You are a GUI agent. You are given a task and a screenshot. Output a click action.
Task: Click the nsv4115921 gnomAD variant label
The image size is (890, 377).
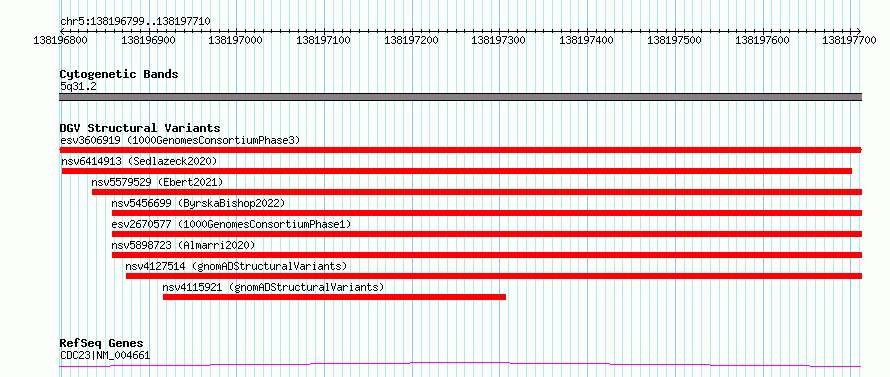click(x=273, y=287)
